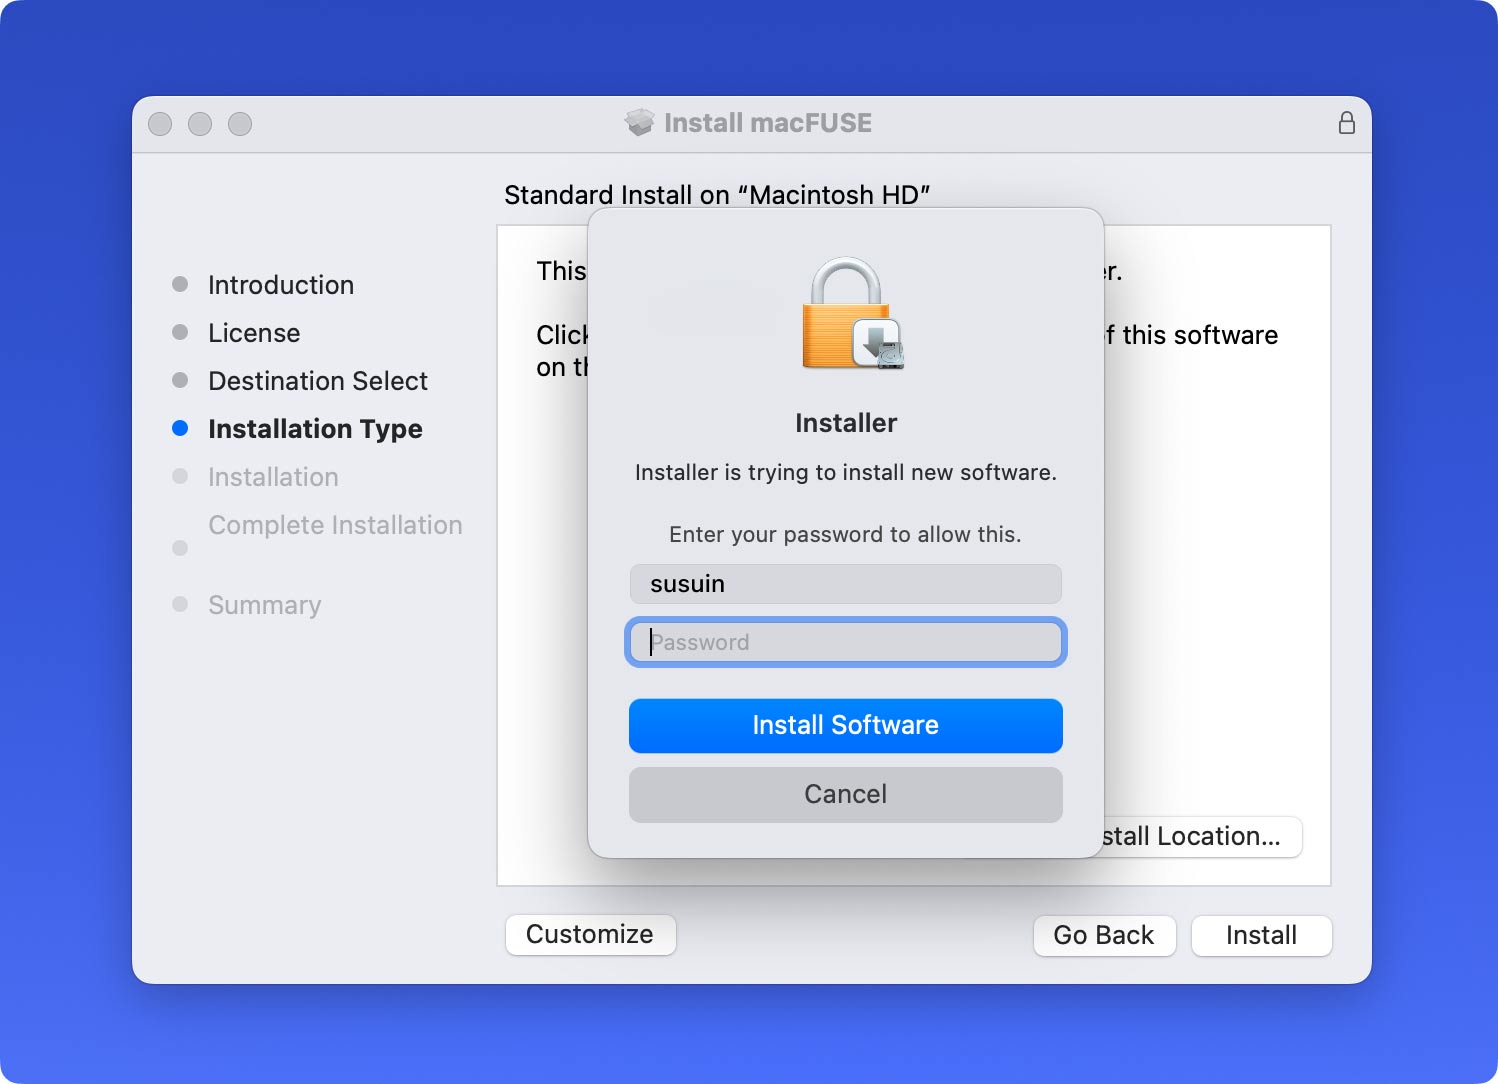Click the 'Standard Install on Macintosh HD' heading
This screenshot has width=1498, height=1084.
point(717,194)
